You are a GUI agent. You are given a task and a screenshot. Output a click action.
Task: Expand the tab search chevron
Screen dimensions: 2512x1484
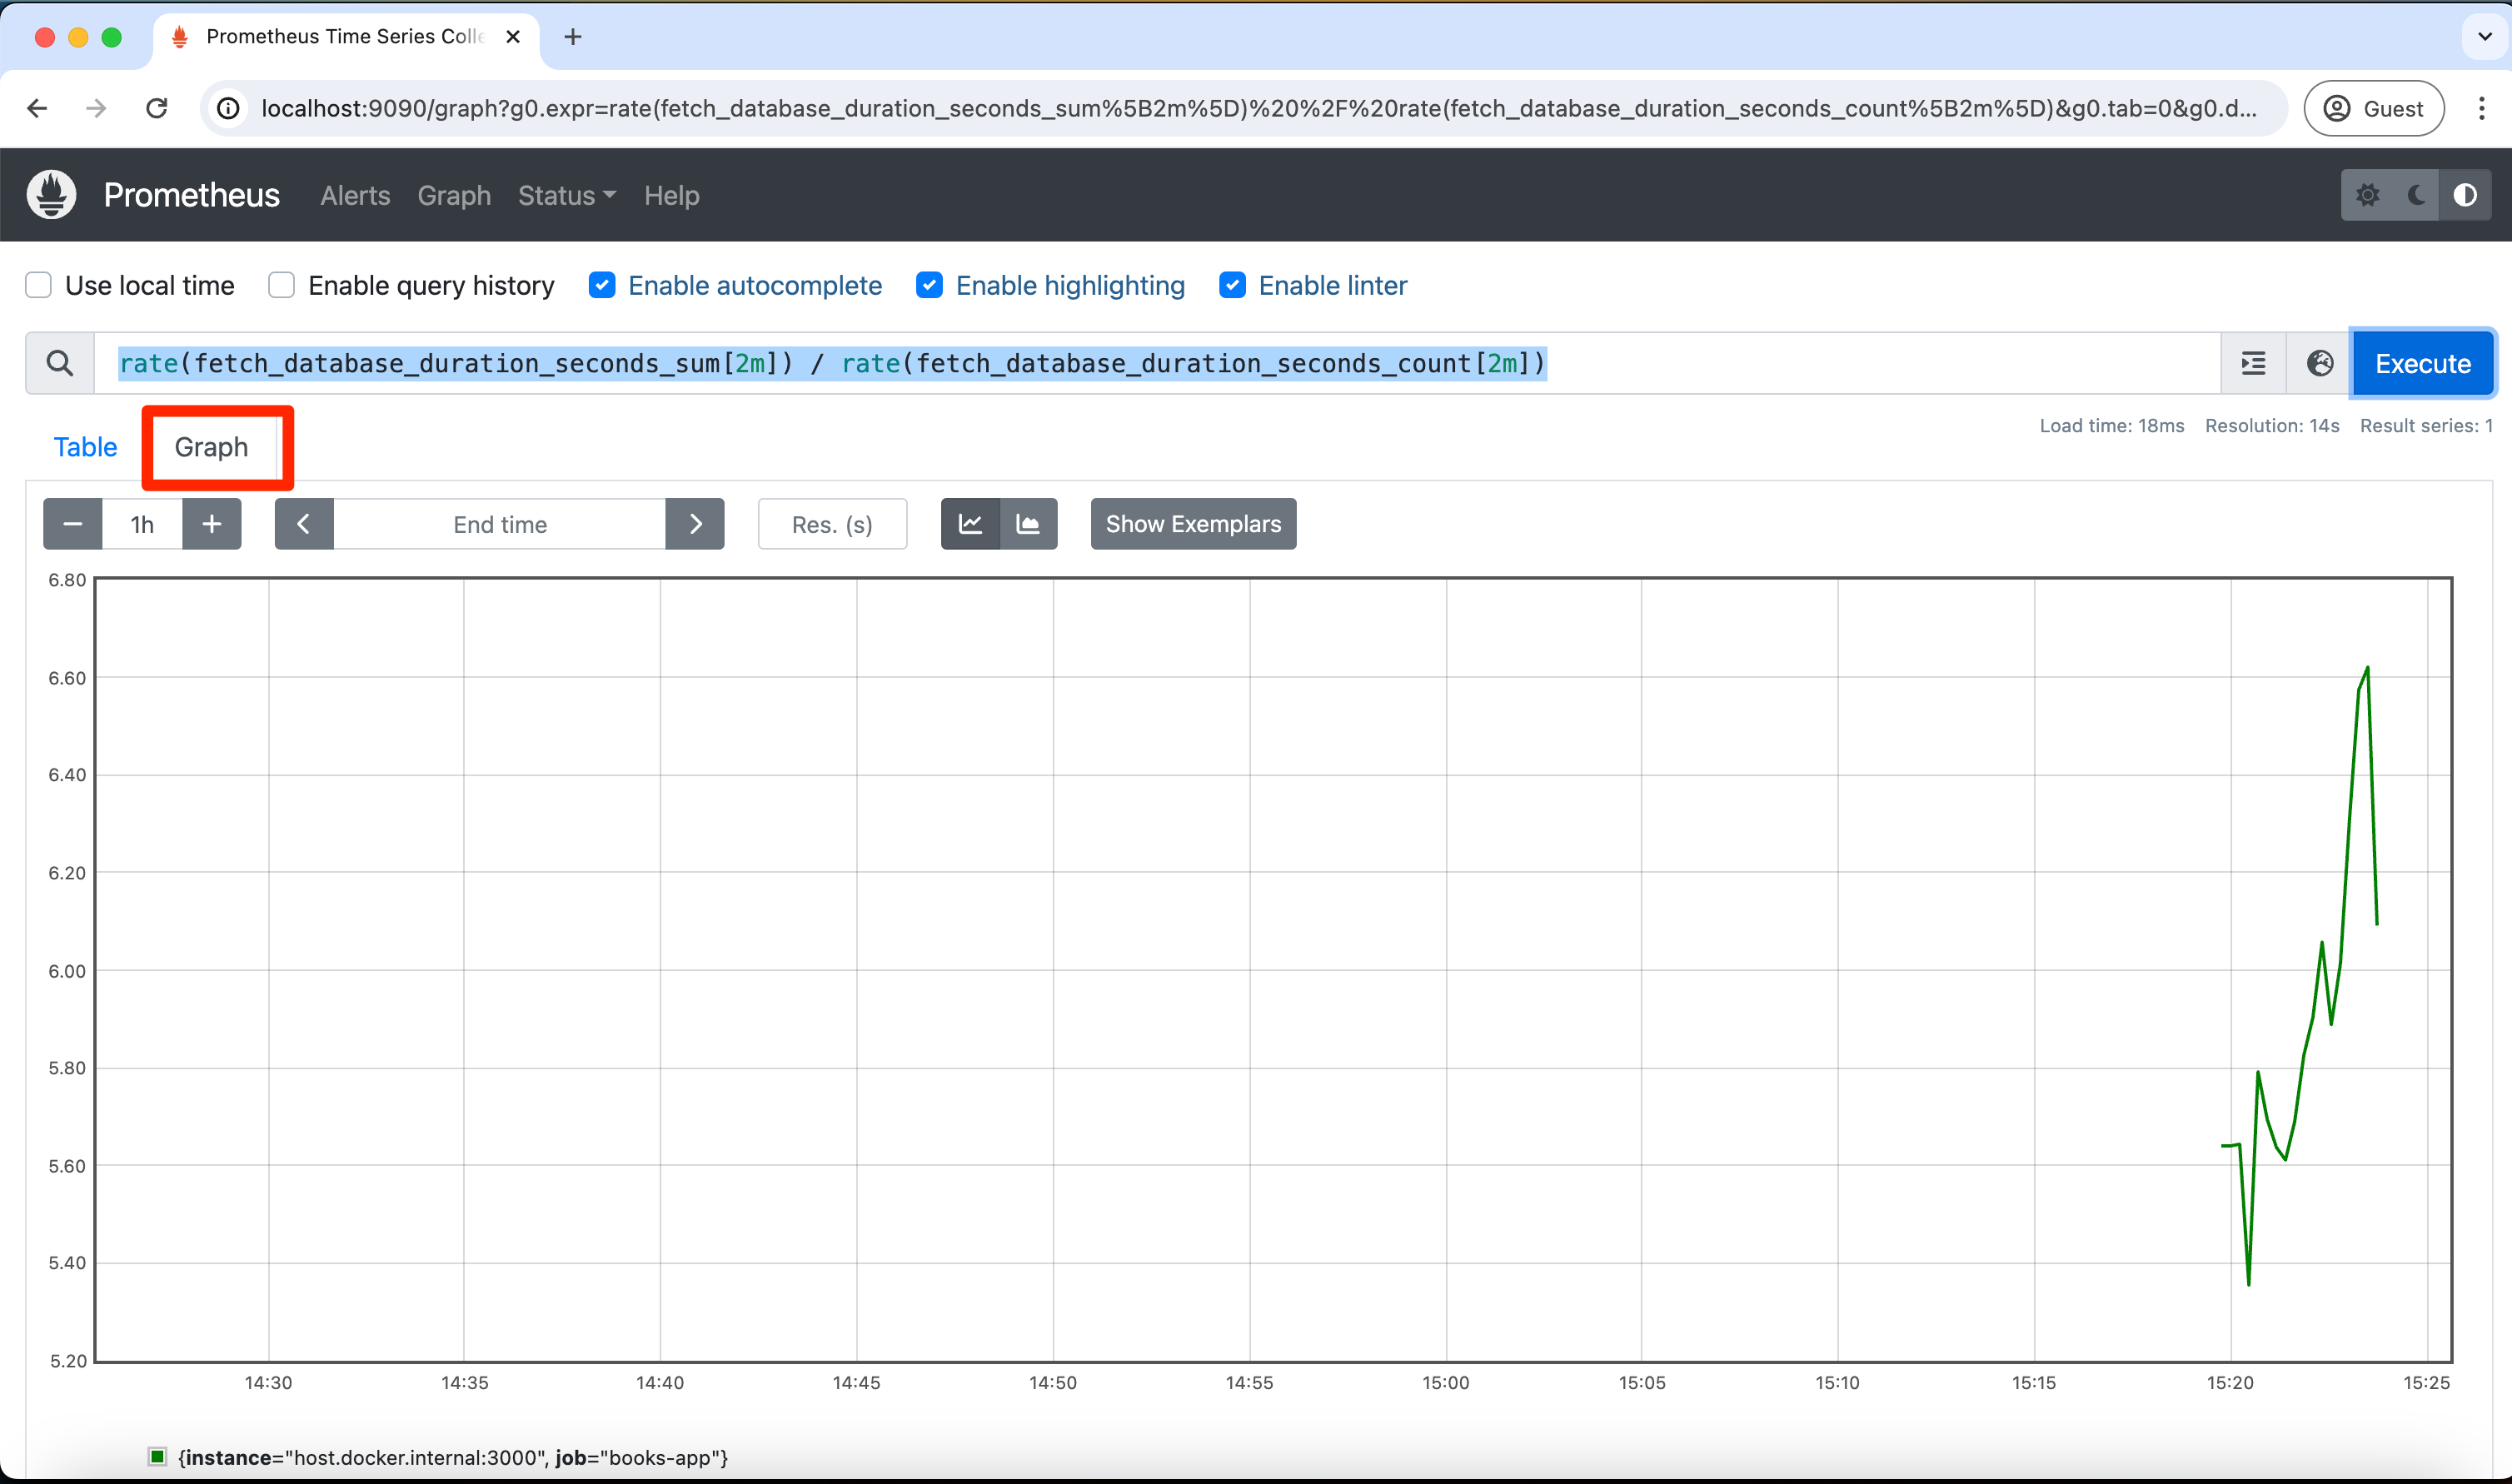tap(2485, 37)
